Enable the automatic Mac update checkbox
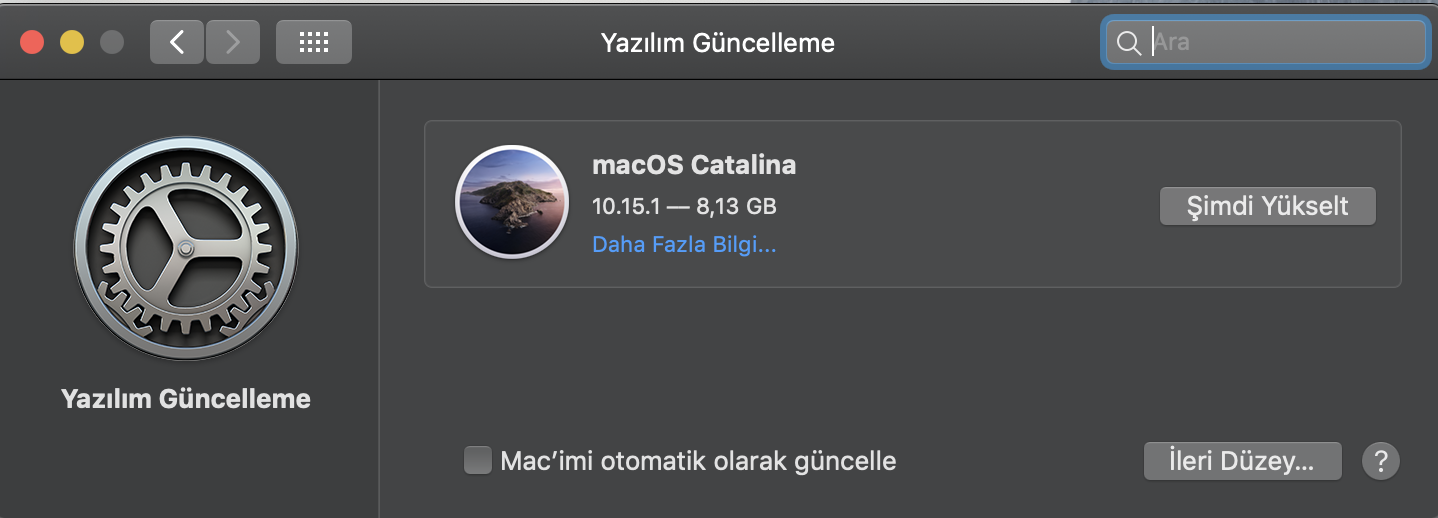The image size is (1438, 518). [x=478, y=460]
